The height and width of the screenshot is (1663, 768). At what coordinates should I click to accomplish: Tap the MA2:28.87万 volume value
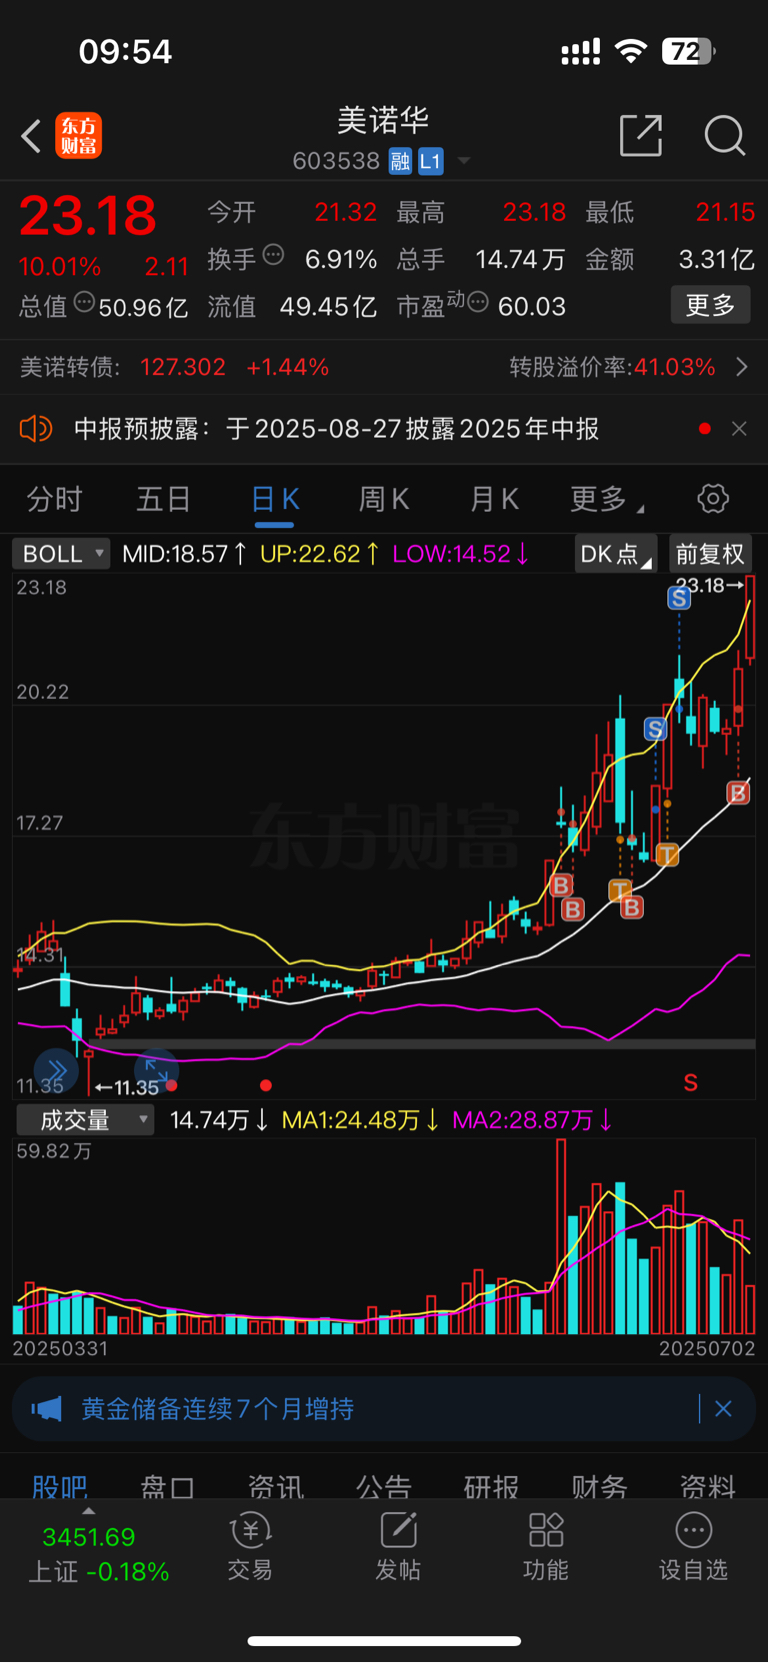(x=532, y=1120)
